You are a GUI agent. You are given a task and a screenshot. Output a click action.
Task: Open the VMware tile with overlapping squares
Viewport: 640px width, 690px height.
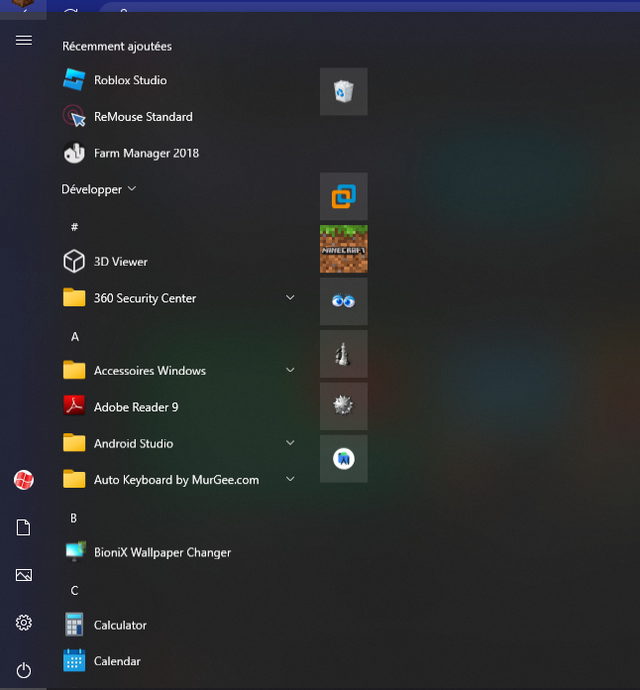pyautogui.click(x=344, y=196)
